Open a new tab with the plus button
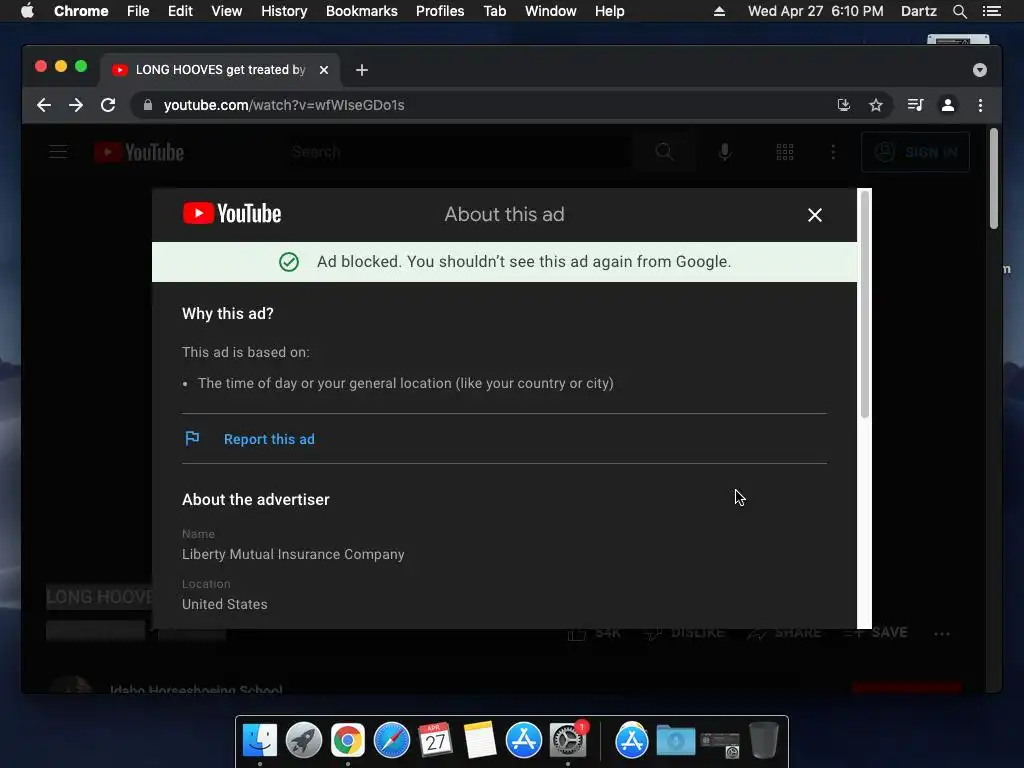 point(362,70)
